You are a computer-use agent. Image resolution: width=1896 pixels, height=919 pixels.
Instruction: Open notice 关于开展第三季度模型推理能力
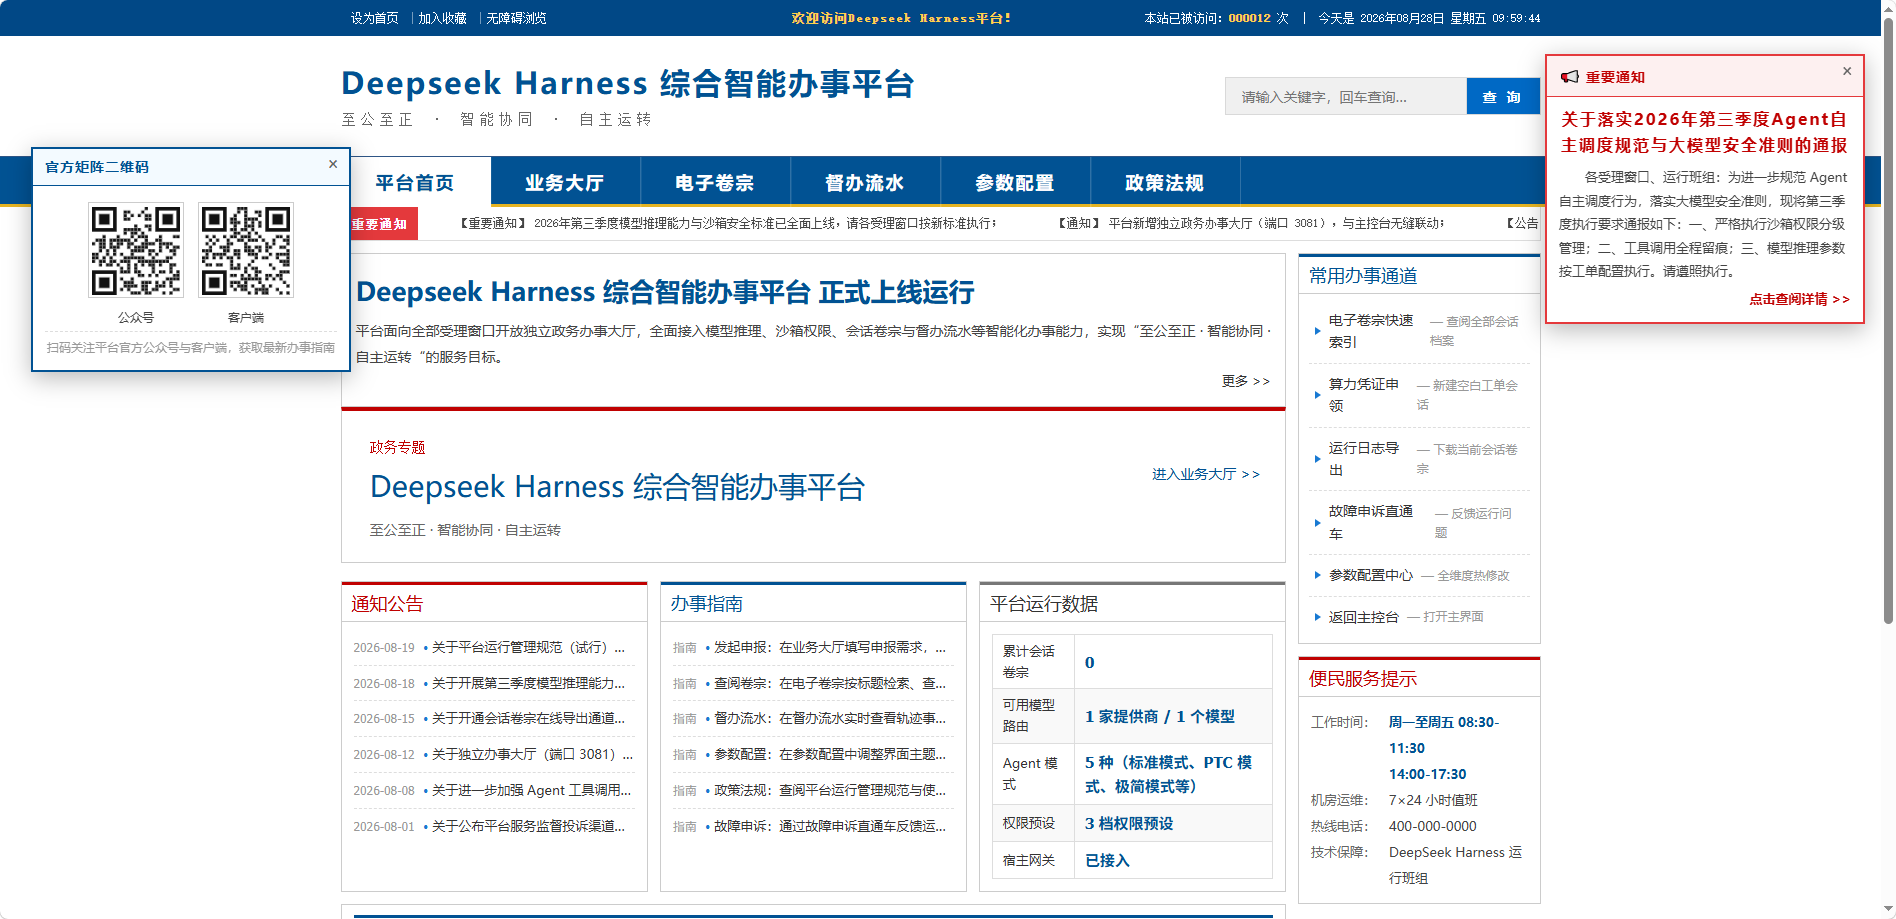pos(528,683)
